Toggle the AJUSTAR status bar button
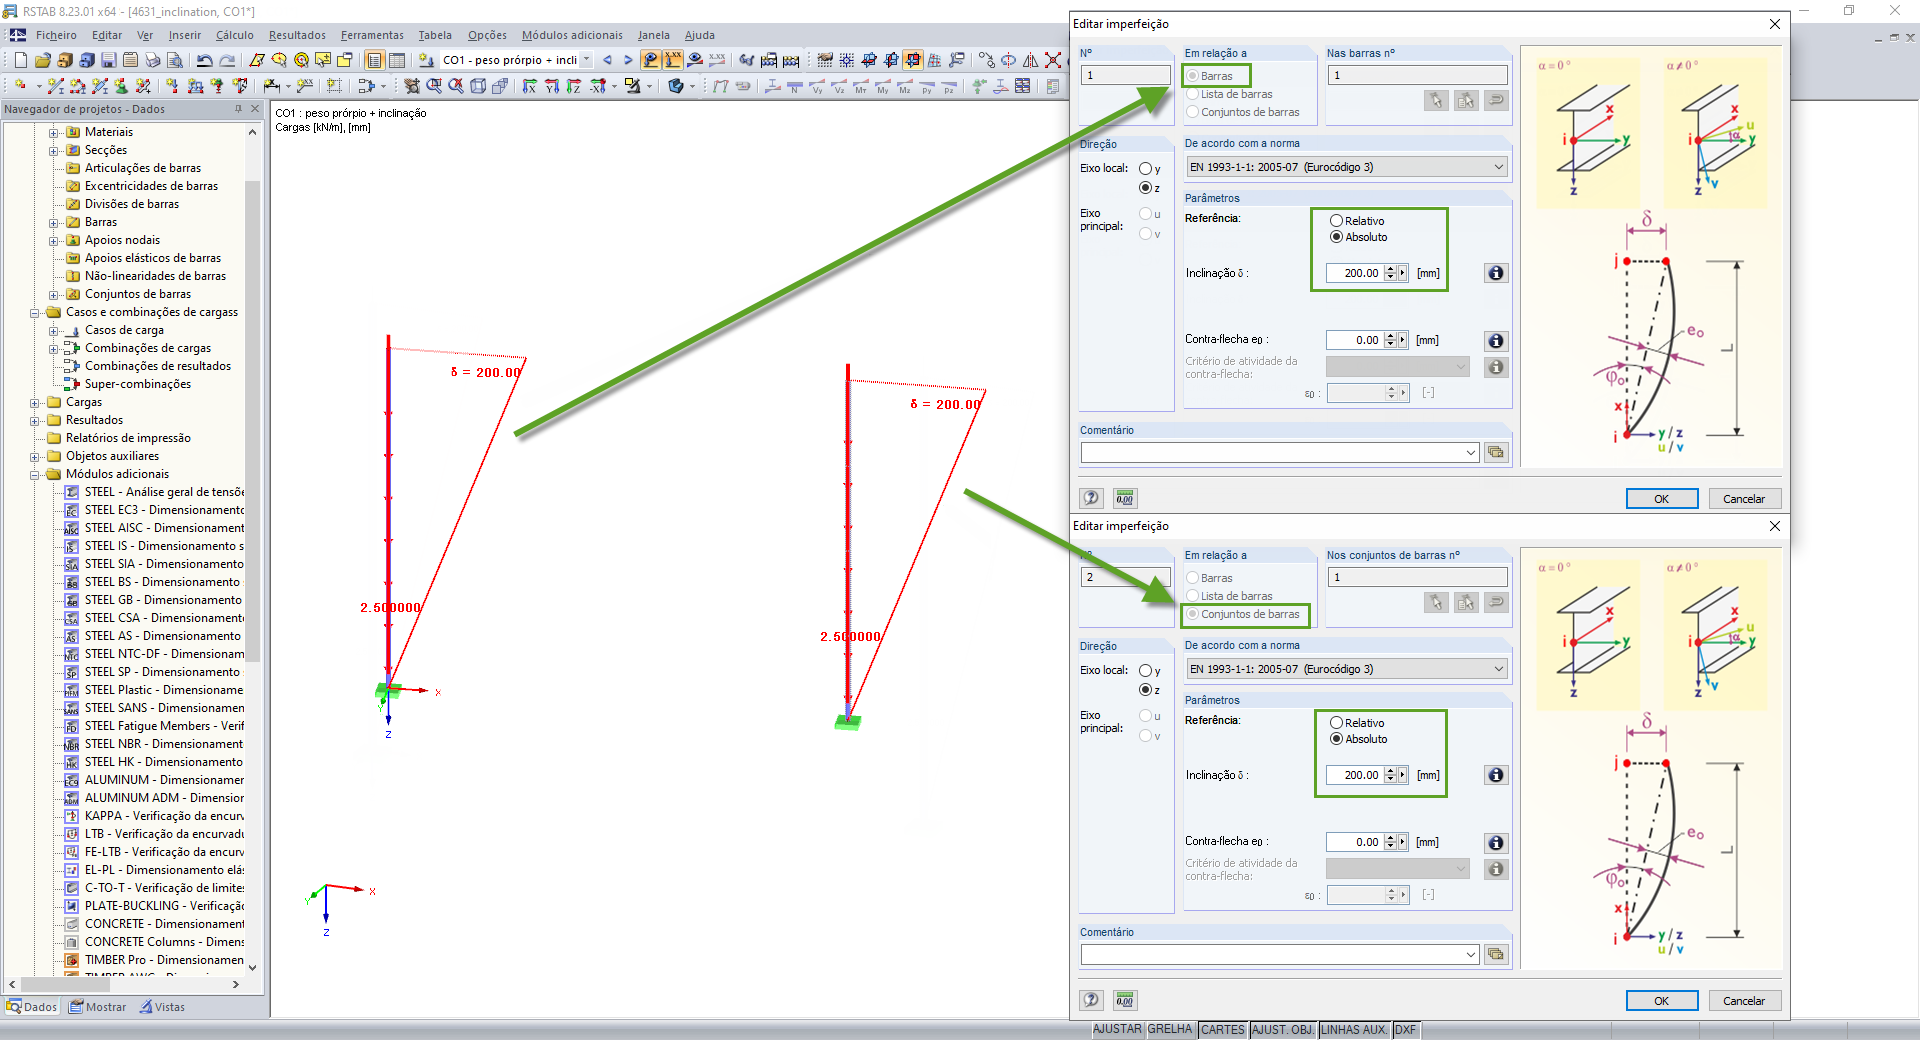1920x1040 pixels. tap(1117, 1029)
